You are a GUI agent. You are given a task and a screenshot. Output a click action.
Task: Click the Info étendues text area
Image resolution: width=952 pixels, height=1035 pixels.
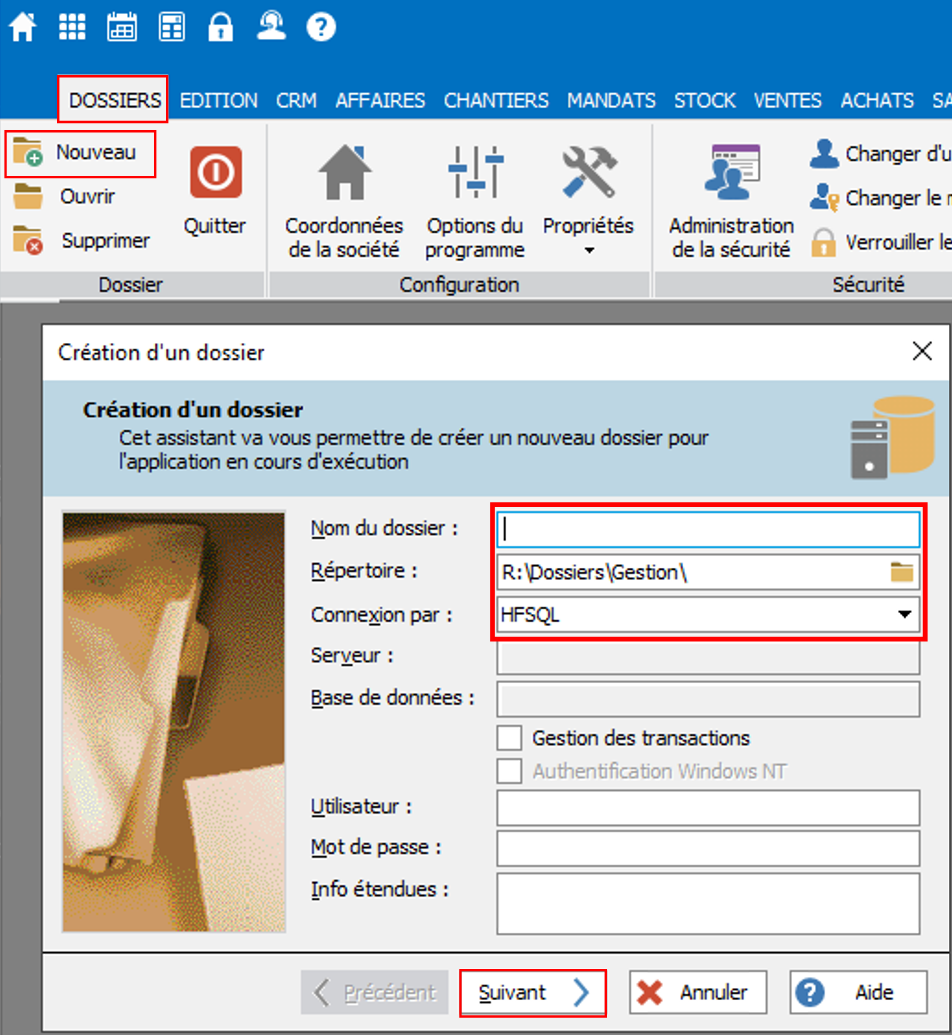pyautogui.click(x=708, y=904)
